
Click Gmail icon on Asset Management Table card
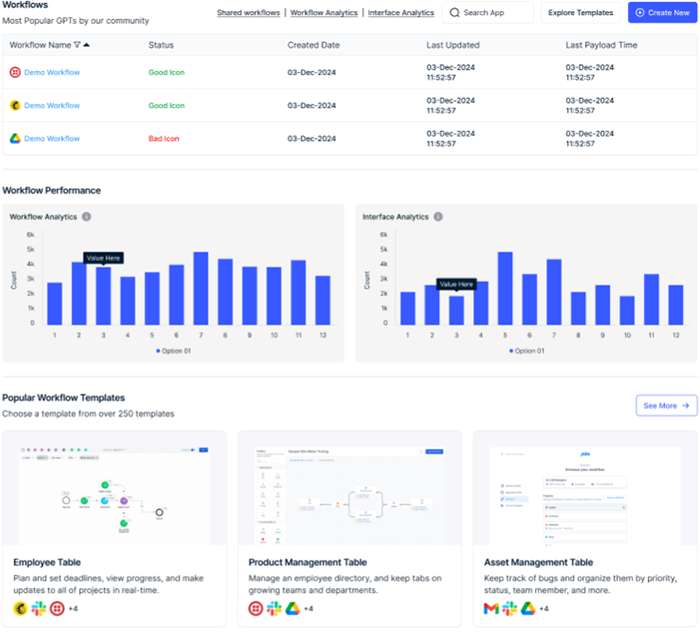click(x=491, y=608)
